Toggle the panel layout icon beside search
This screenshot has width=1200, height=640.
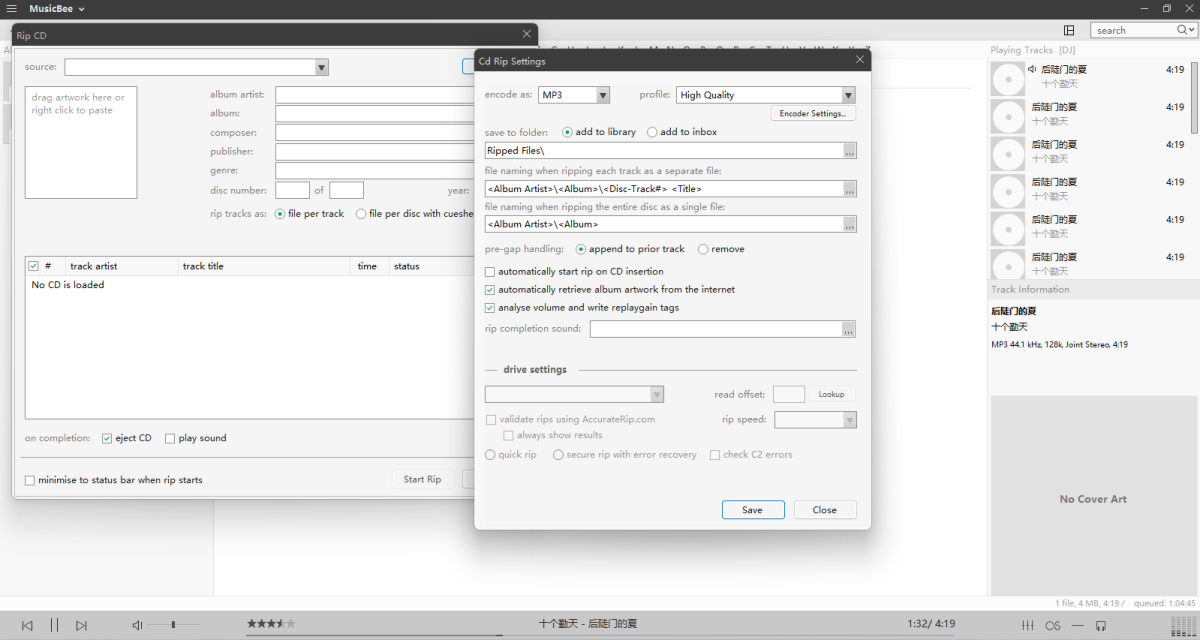[x=1069, y=30]
